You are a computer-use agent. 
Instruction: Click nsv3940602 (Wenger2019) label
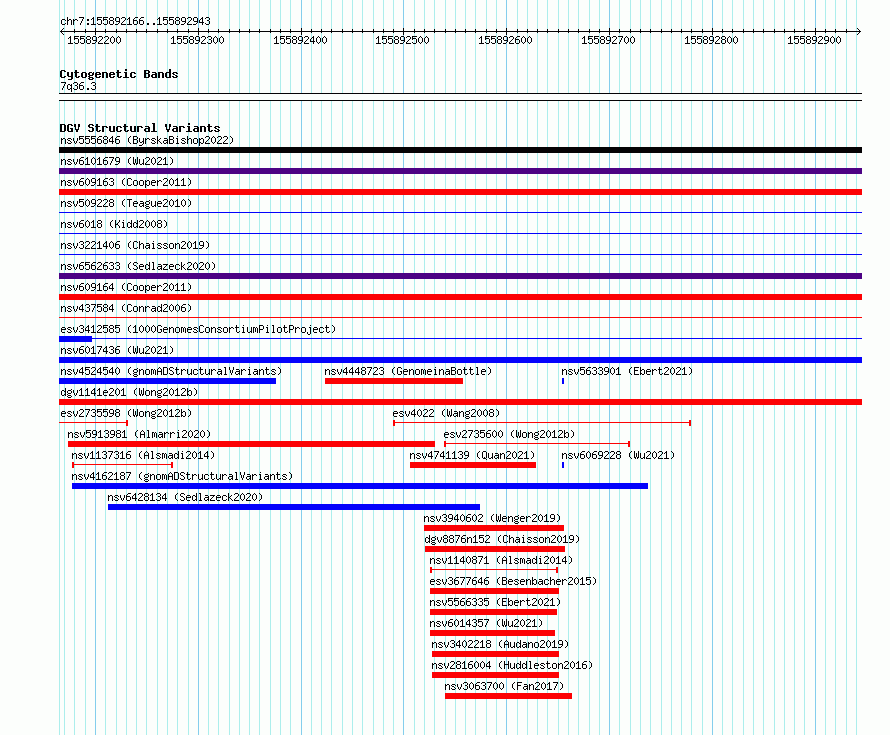(x=492, y=518)
